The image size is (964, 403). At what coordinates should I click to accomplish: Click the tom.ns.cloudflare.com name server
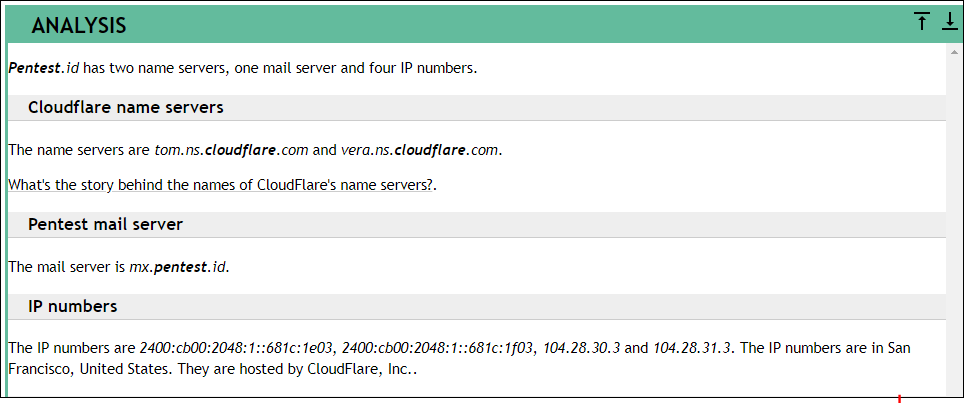click(231, 150)
